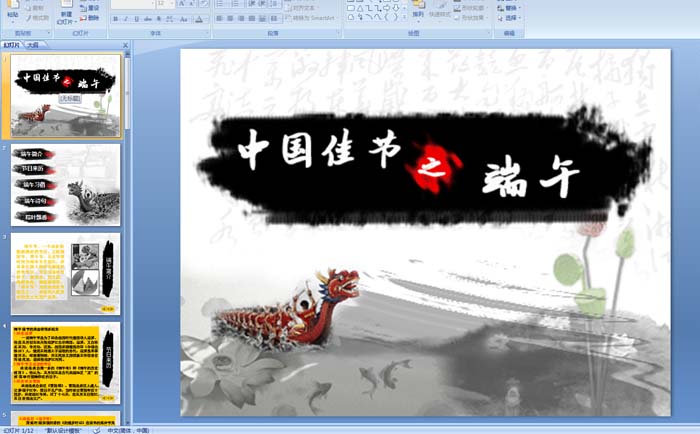This screenshot has width=700, height=434.
Task: Open character spacing dropdown
Action: [171, 19]
